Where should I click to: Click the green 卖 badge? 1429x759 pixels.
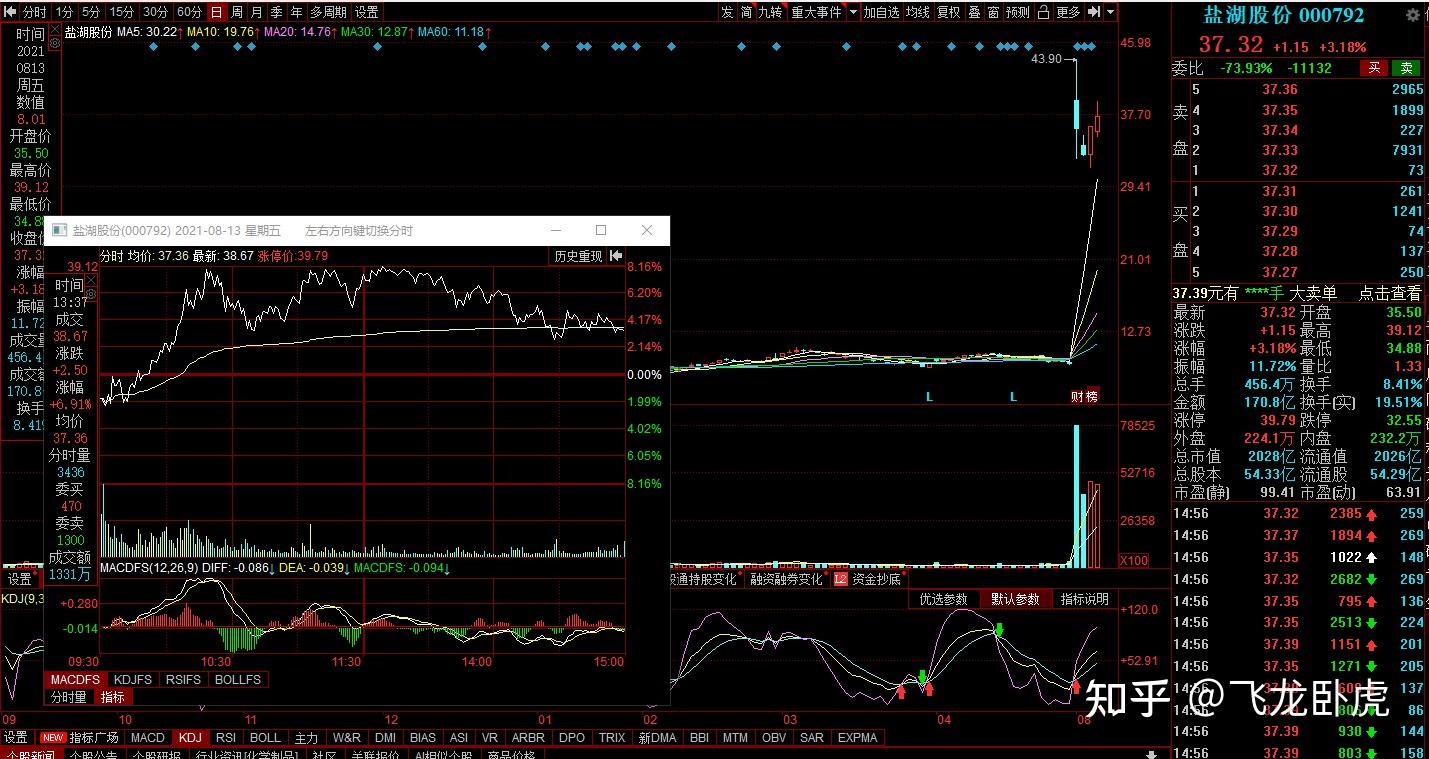click(x=1407, y=68)
